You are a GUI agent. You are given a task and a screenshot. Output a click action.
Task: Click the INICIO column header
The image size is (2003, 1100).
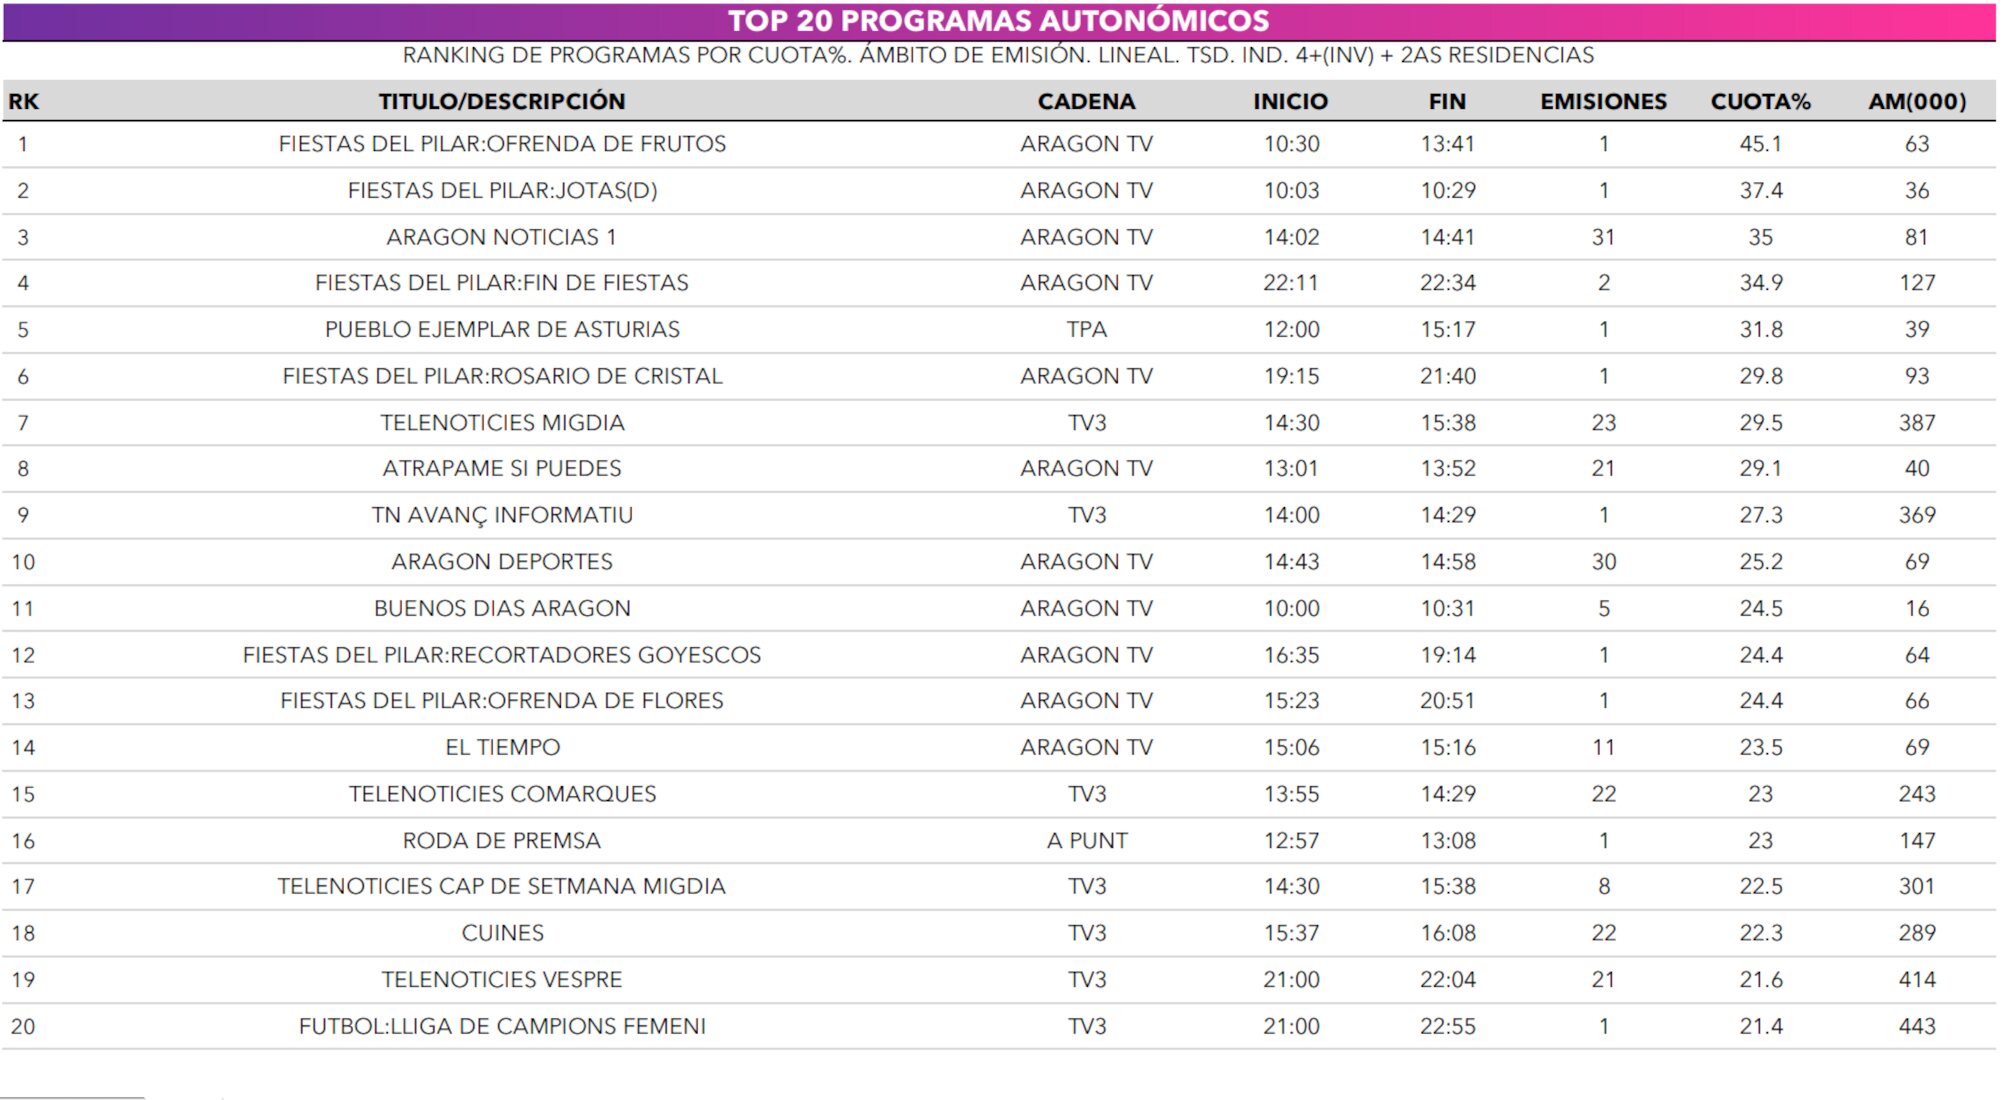(x=1290, y=101)
